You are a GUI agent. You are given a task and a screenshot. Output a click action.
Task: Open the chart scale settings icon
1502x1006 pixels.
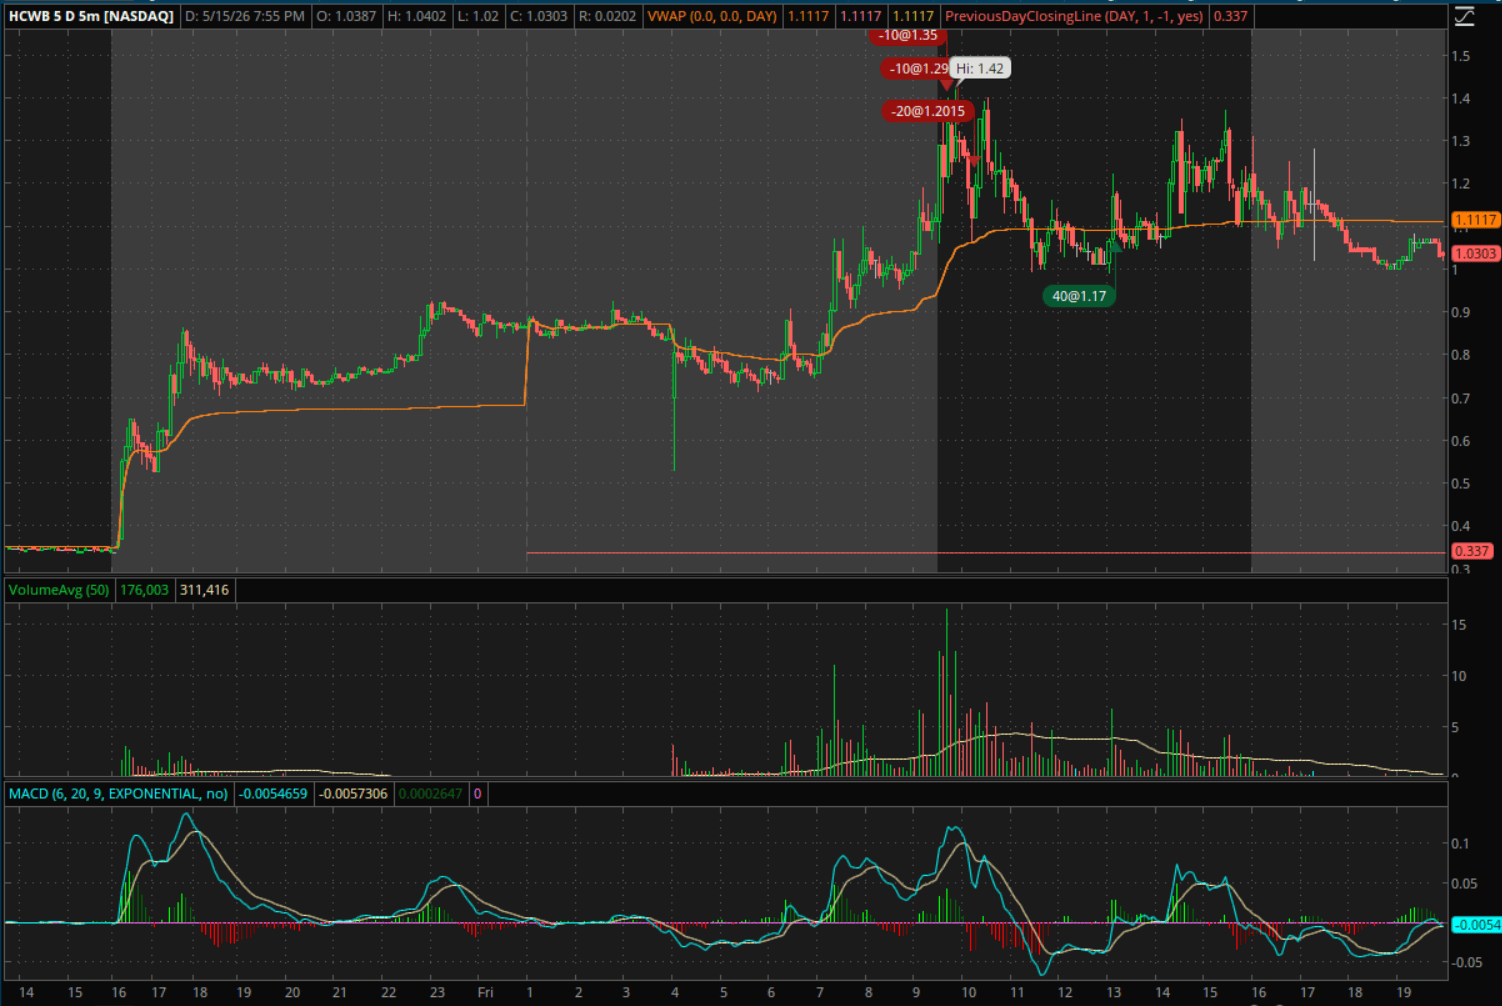[1464, 16]
